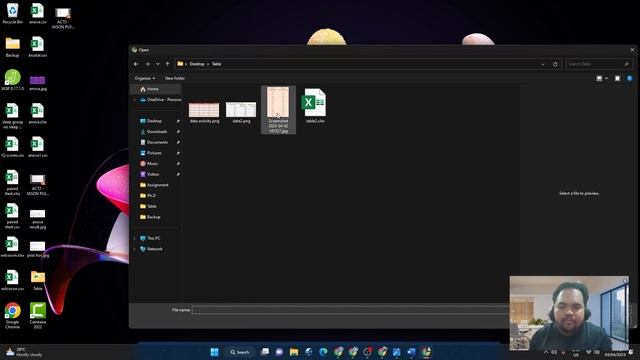Click Table in the address path

point(216,64)
